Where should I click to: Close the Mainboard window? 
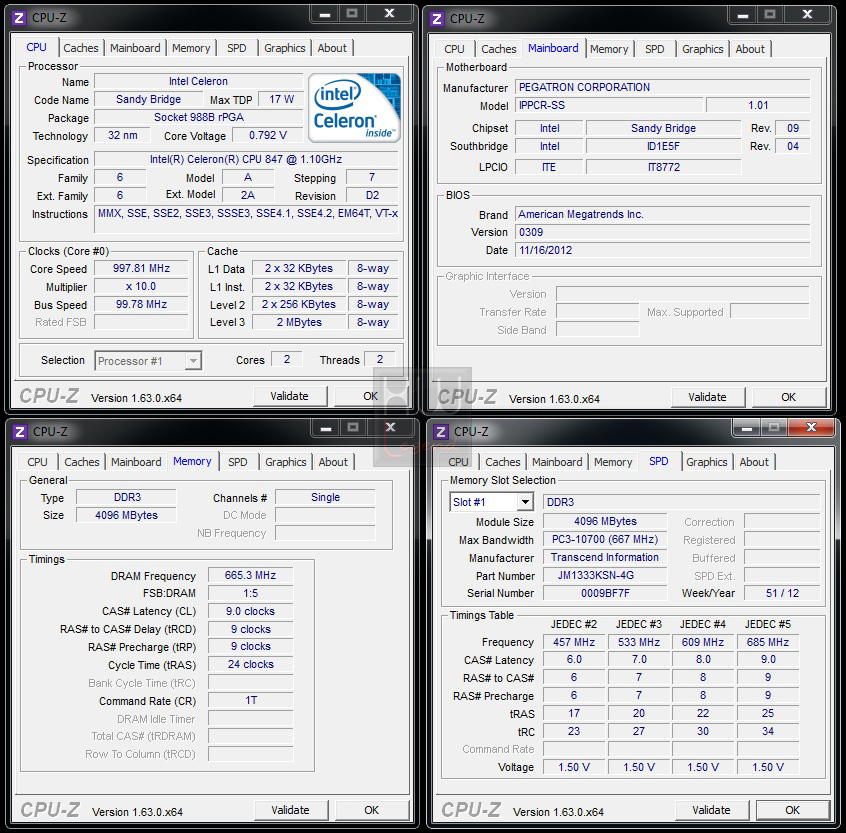click(807, 15)
